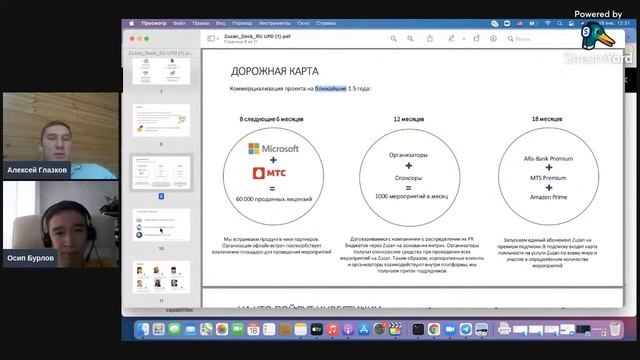The image size is (640, 360).
Task: Click the МТС logo in first circle
Action: [x=269, y=173]
